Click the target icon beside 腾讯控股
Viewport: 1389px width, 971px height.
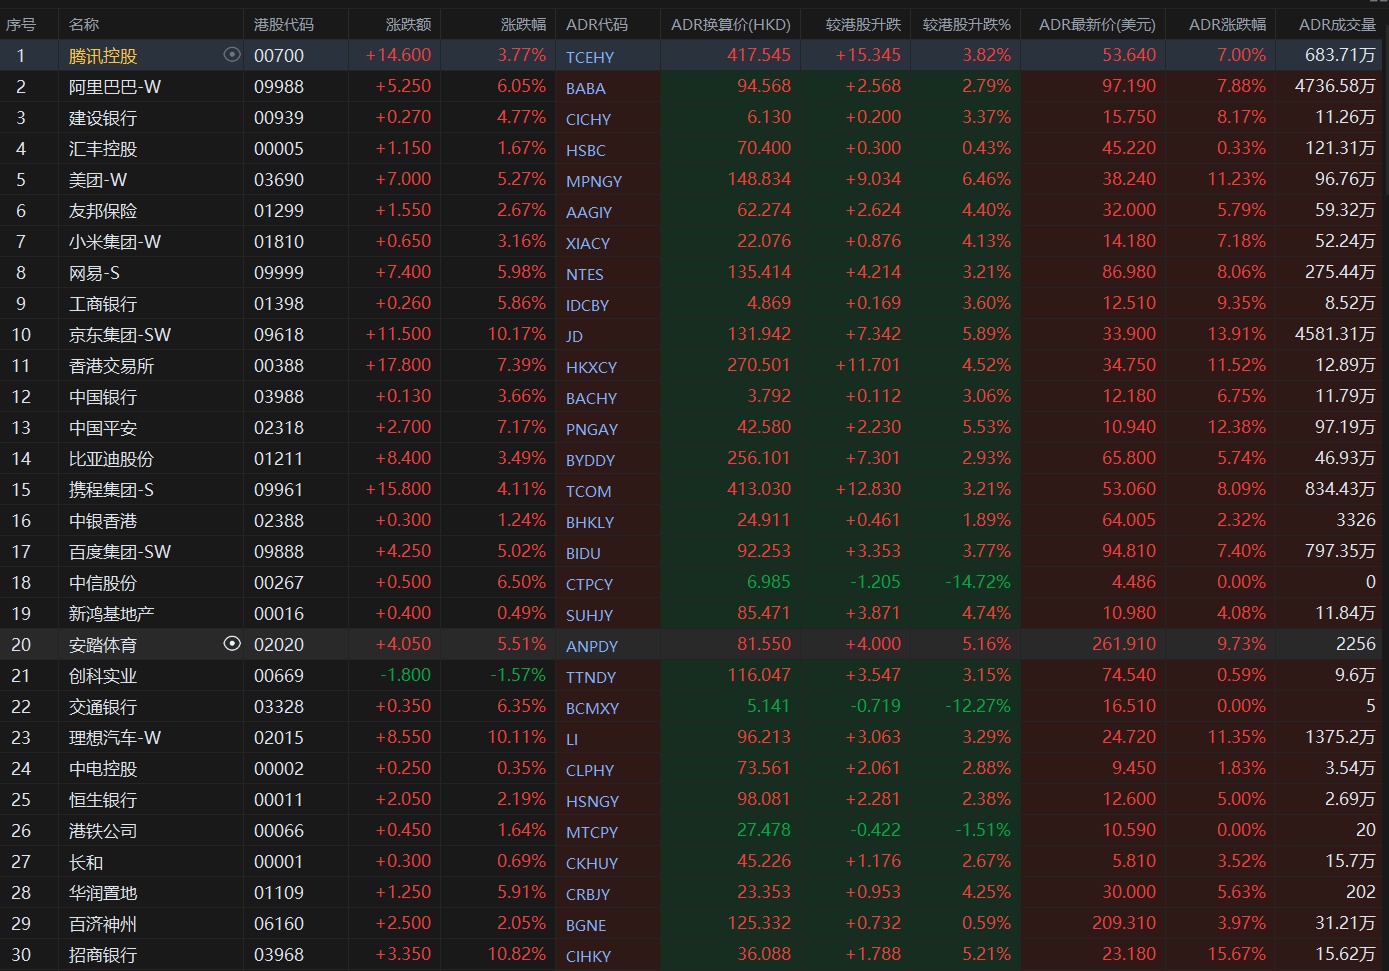click(232, 55)
